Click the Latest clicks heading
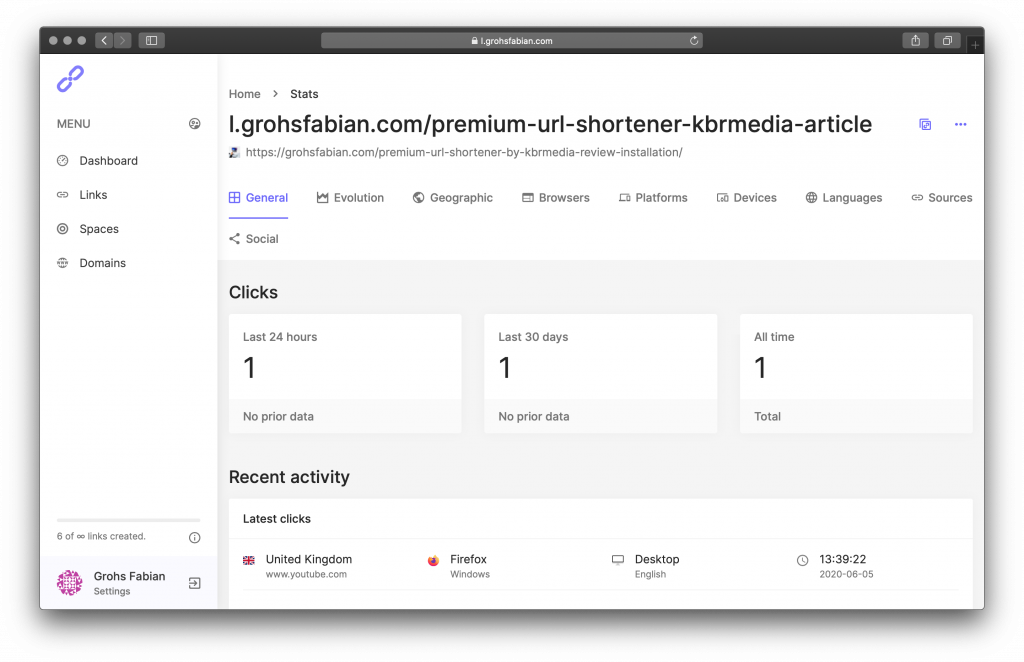Viewport: 1024px width, 662px height. pyautogui.click(x=277, y=519)
